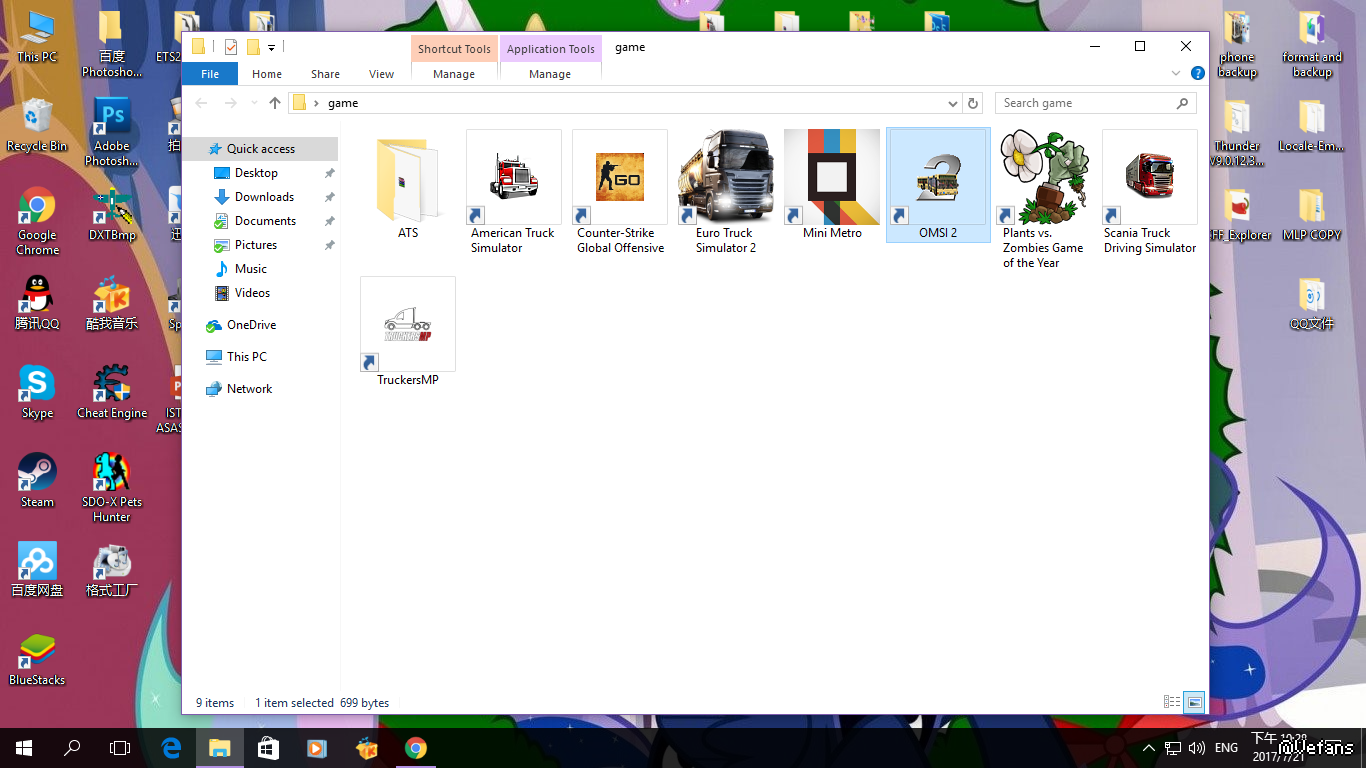Select Downloads in Quick access
The height and width of the screenshot is (768, 1366).
click(264, 197)
